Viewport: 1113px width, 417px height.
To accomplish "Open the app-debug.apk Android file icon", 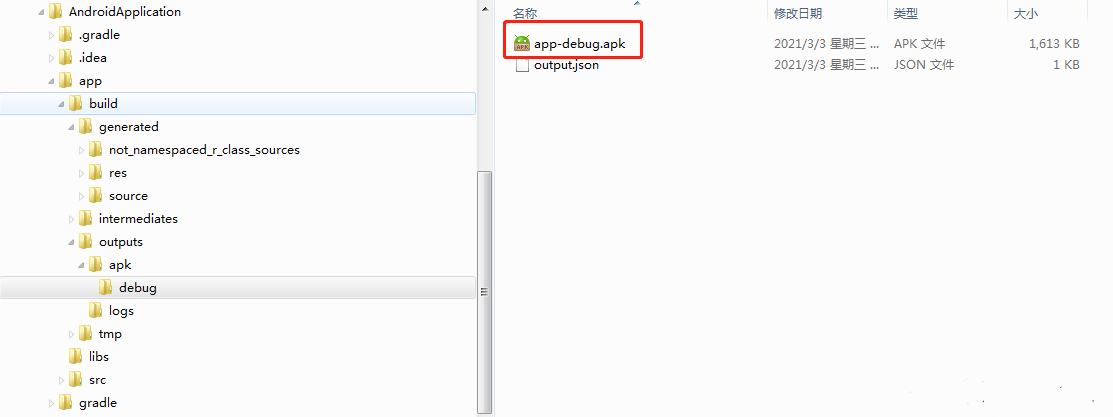I will tap(522, 43).
